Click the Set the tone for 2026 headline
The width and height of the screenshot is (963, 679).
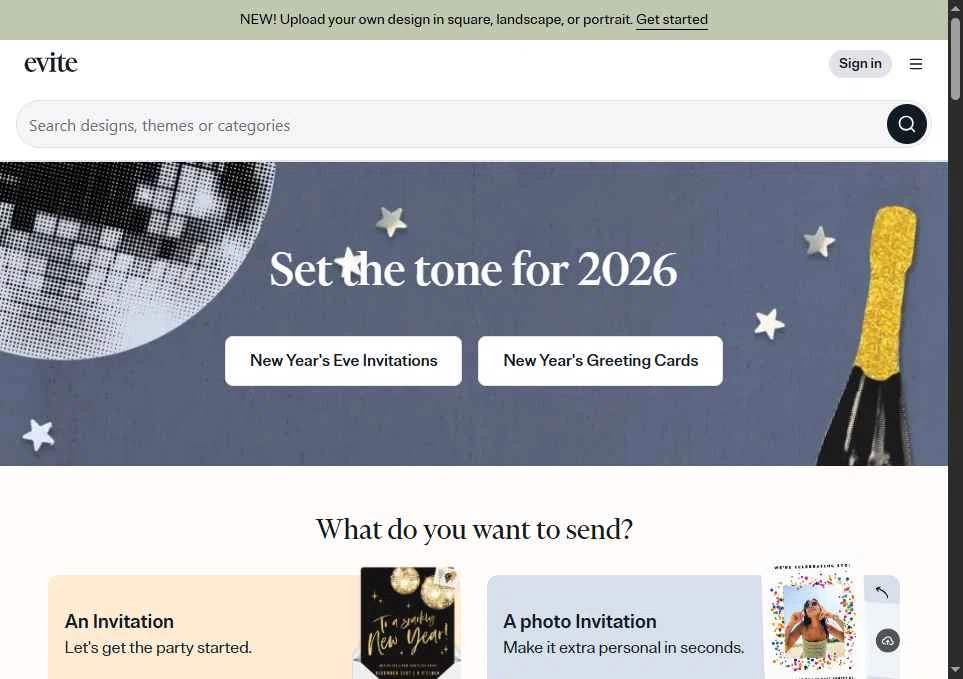coord(473,270)
